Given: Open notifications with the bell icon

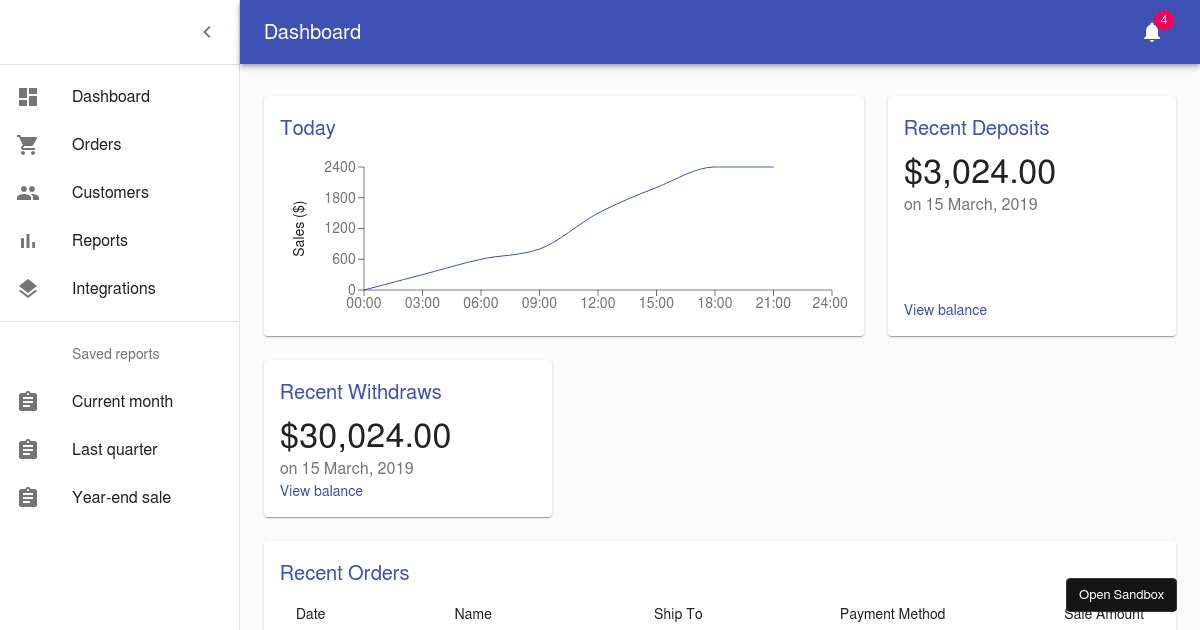Looking at the screenshot, I should [1150, 33].
